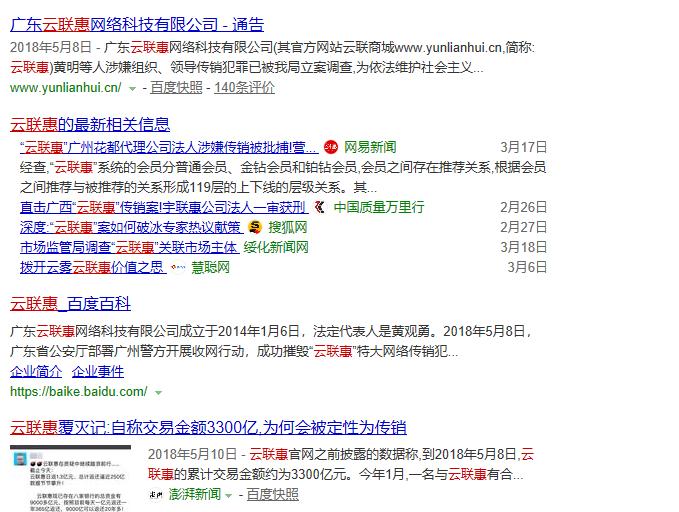The height and width of the screenshot is (512, 679).
Task: Open 云联惠的最新相关信息 heading link
Action: pos(90,124)
